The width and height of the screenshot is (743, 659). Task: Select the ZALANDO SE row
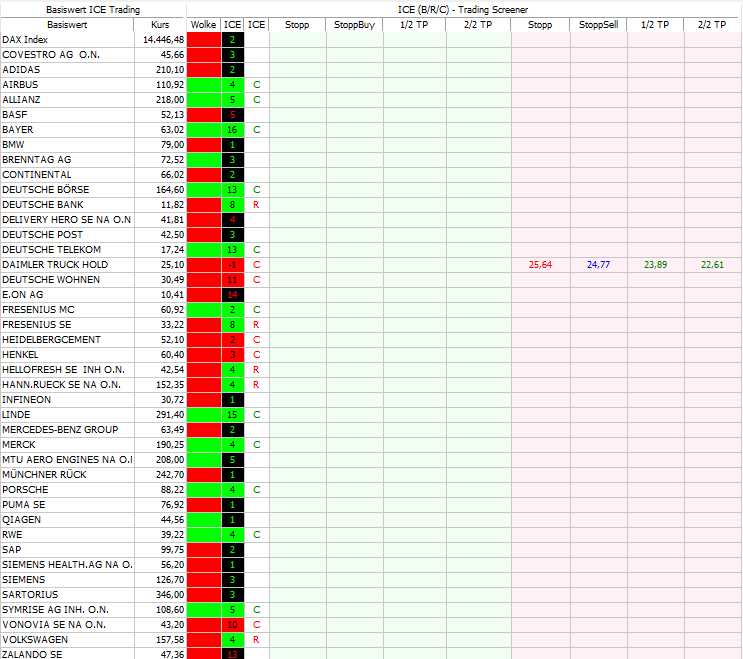pos(32,654)
